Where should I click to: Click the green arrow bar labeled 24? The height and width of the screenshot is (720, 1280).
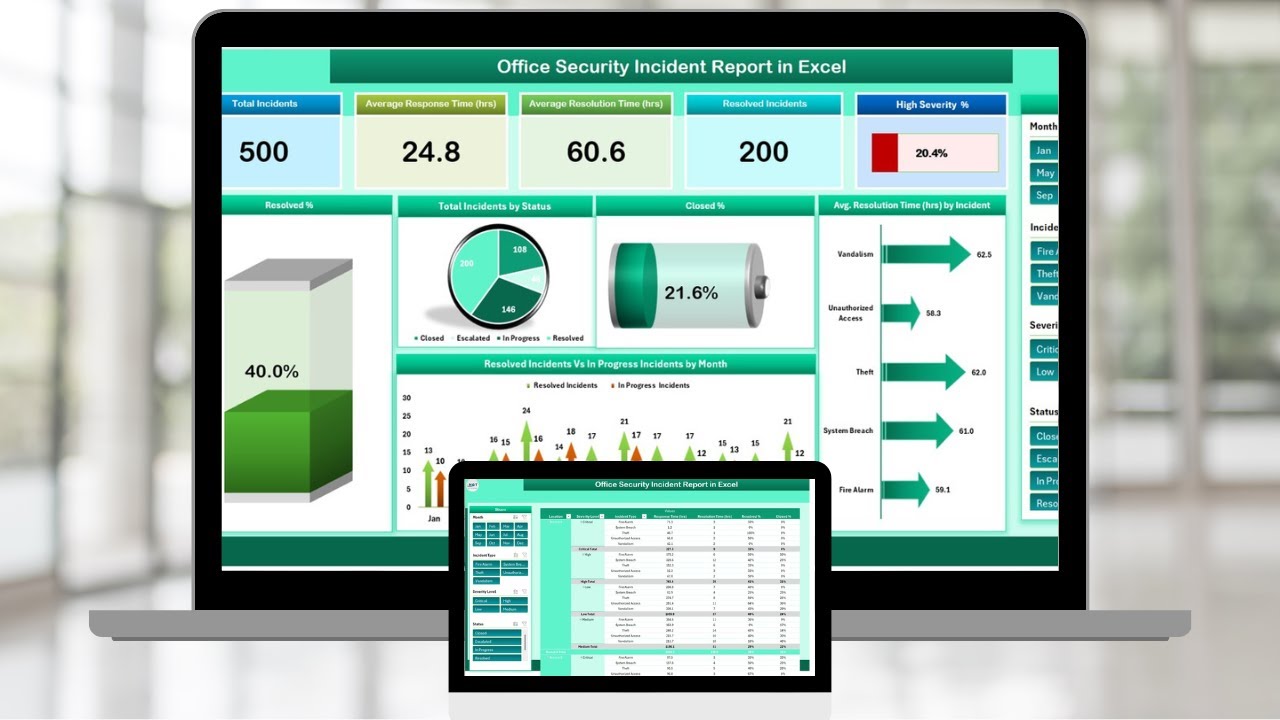tap(526, 440)
